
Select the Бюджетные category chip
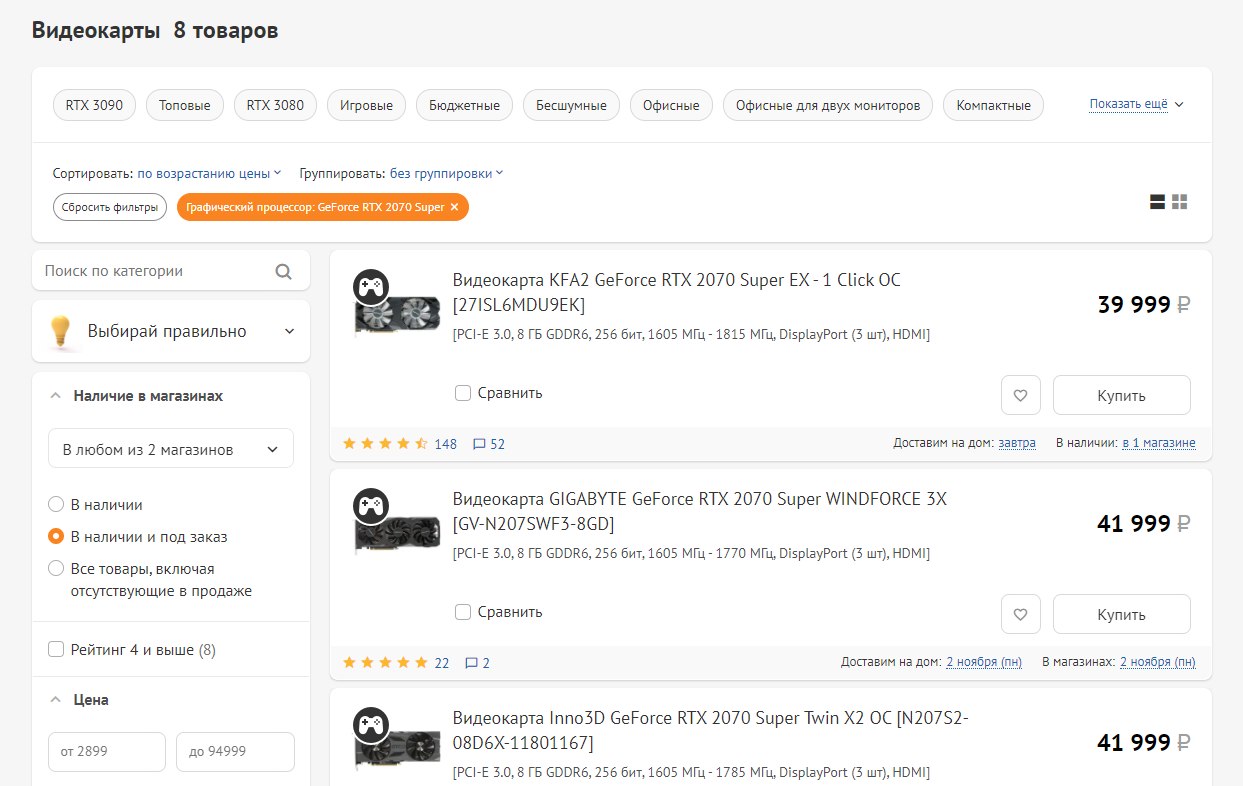(464, 105)
